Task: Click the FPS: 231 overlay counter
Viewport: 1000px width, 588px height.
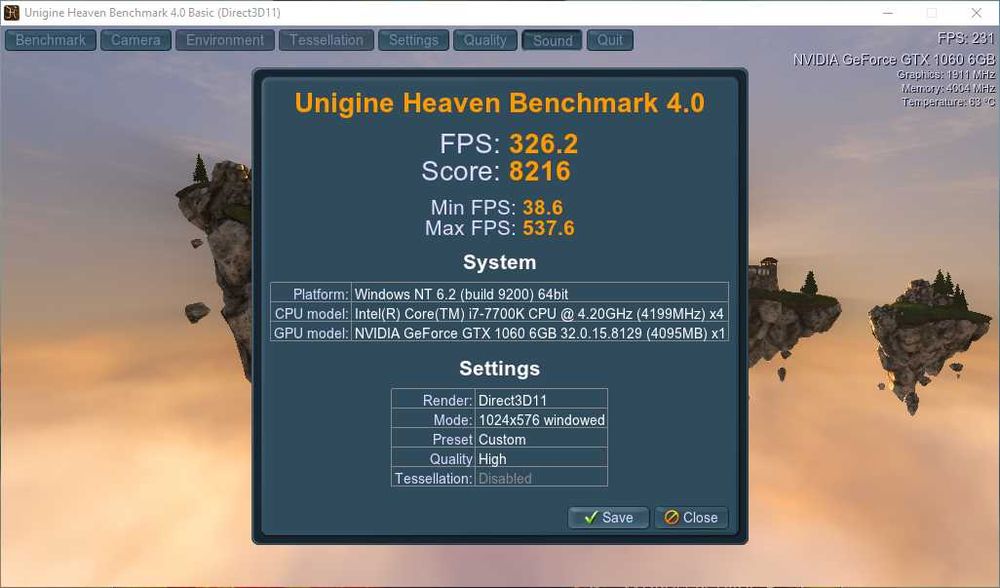Action: (x=966, y=38)
